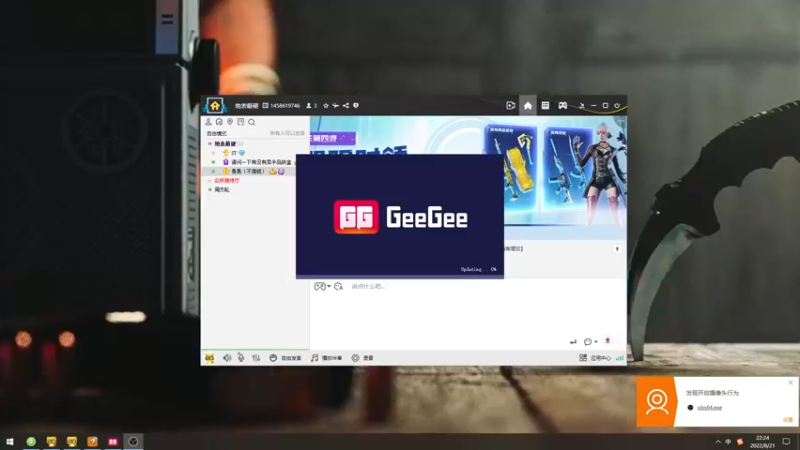Expand the last sub-channel in the tree

pyautogui.click(x=210, y=190)
